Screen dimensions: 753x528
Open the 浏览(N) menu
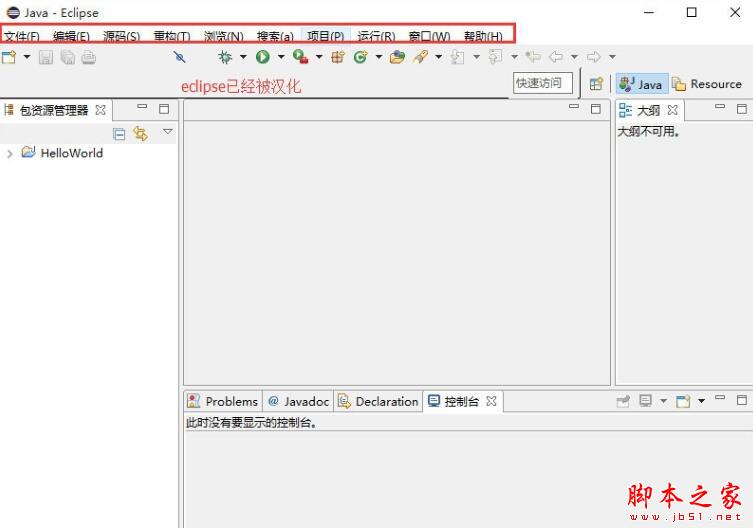click(x=223, y=36)
